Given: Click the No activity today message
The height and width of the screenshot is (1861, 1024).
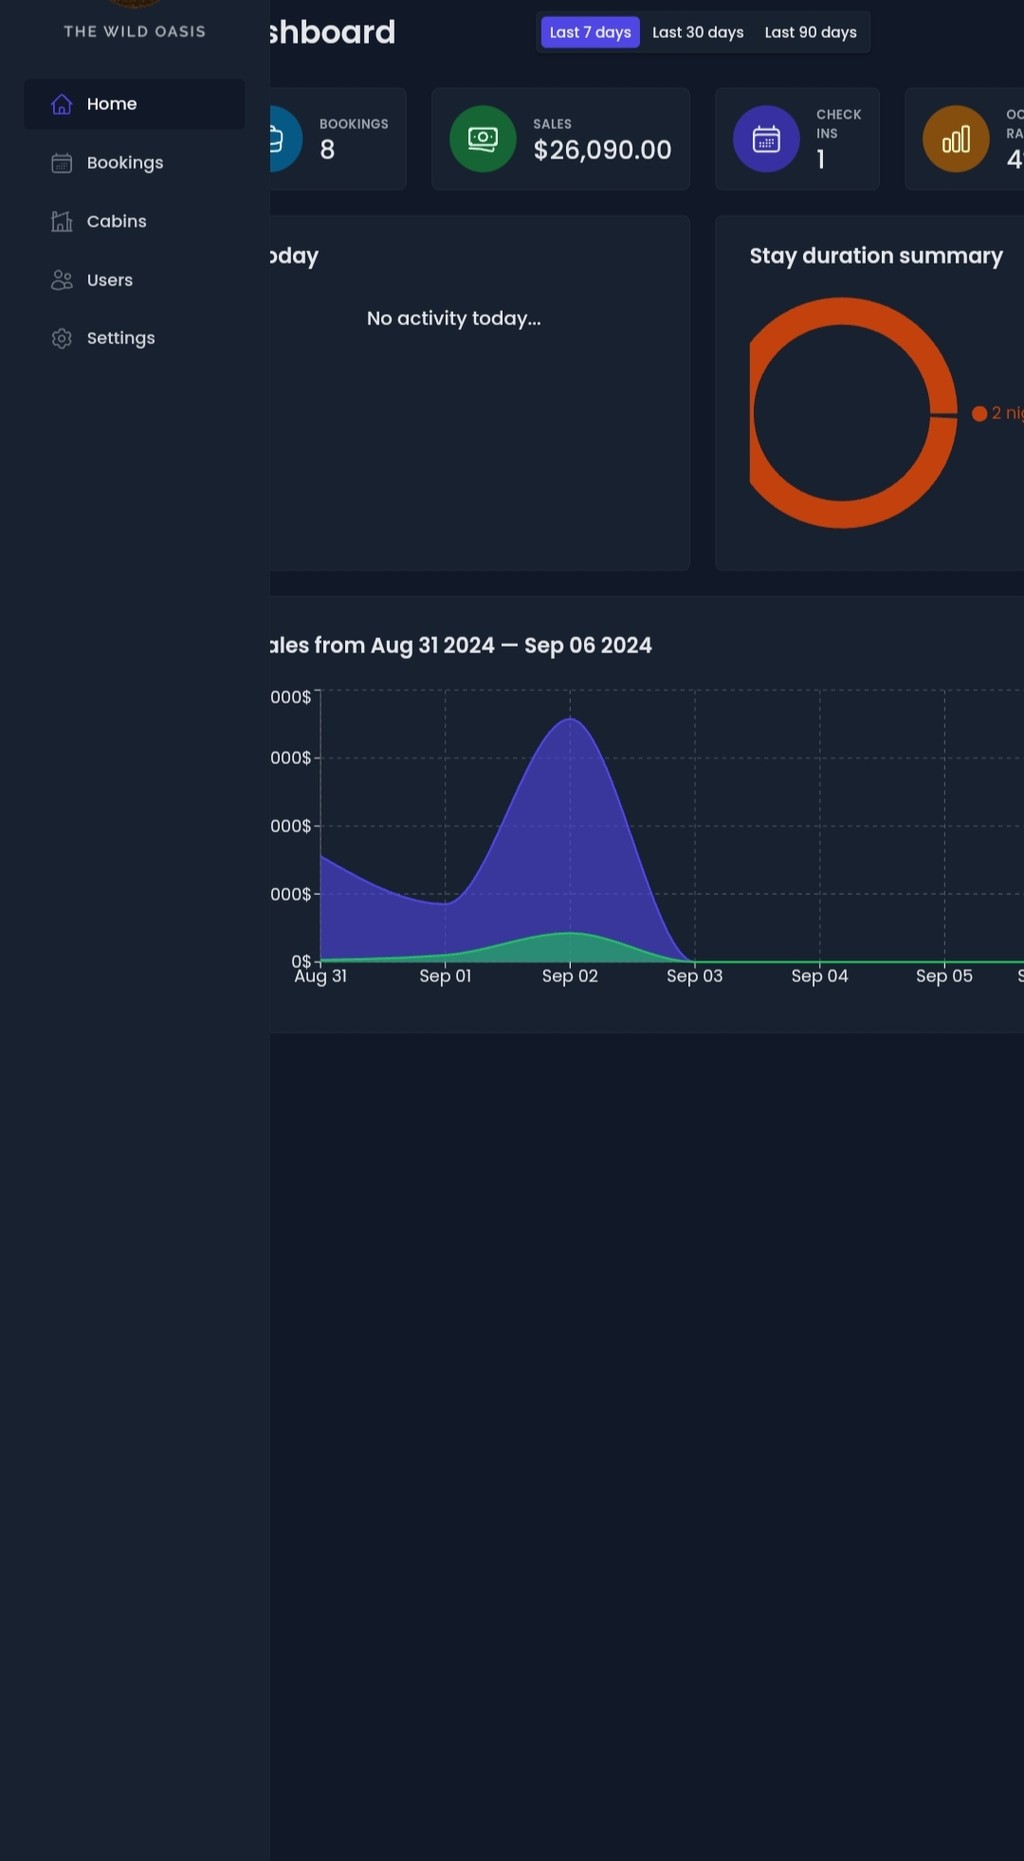Looking at the screenshot, I should 454,318.
